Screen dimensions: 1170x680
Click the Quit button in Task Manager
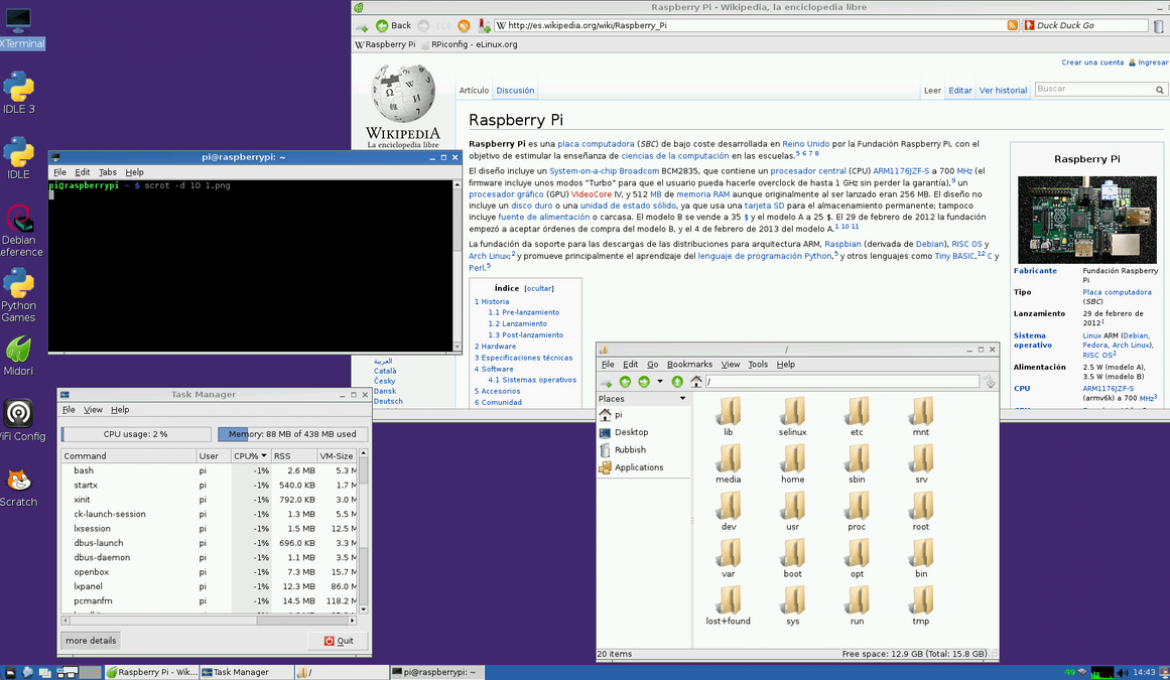coord(338,640)
